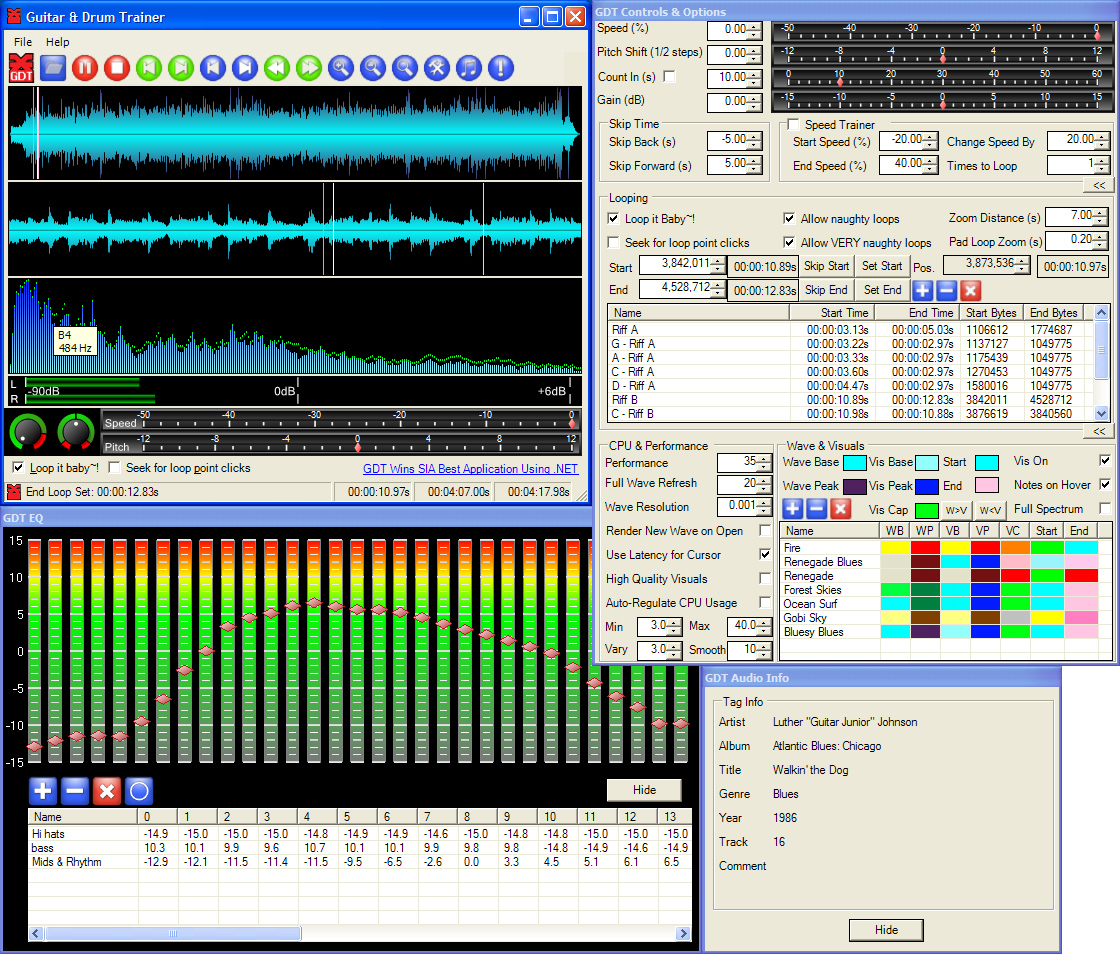The height and width of the screenshot is (954, 1120).
Task: Increase Zoom Distance using spinner up arrow
Action: pyautogui.click(x=1102, y=213)
